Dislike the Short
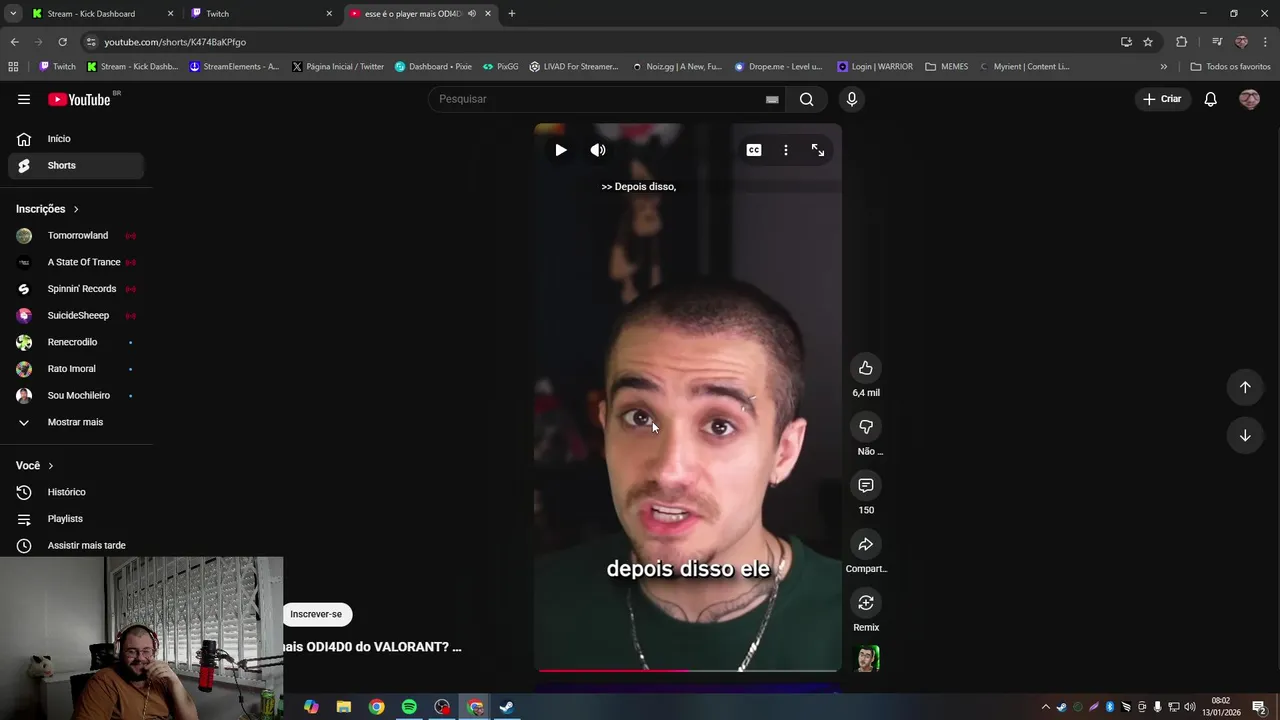The image size is (1280, 720). (866, 427)
